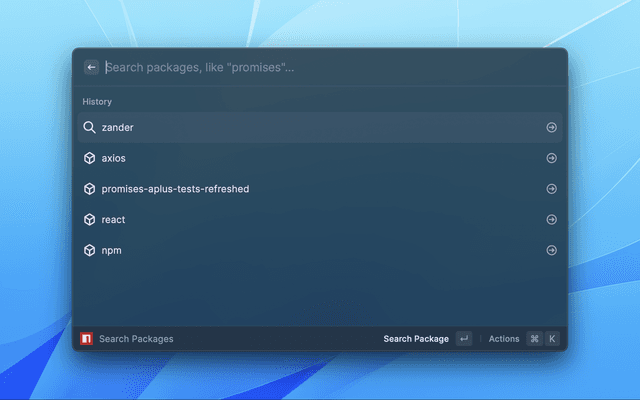Select the axios package entry
Viewport: 640px width, 400px height.
300,158
